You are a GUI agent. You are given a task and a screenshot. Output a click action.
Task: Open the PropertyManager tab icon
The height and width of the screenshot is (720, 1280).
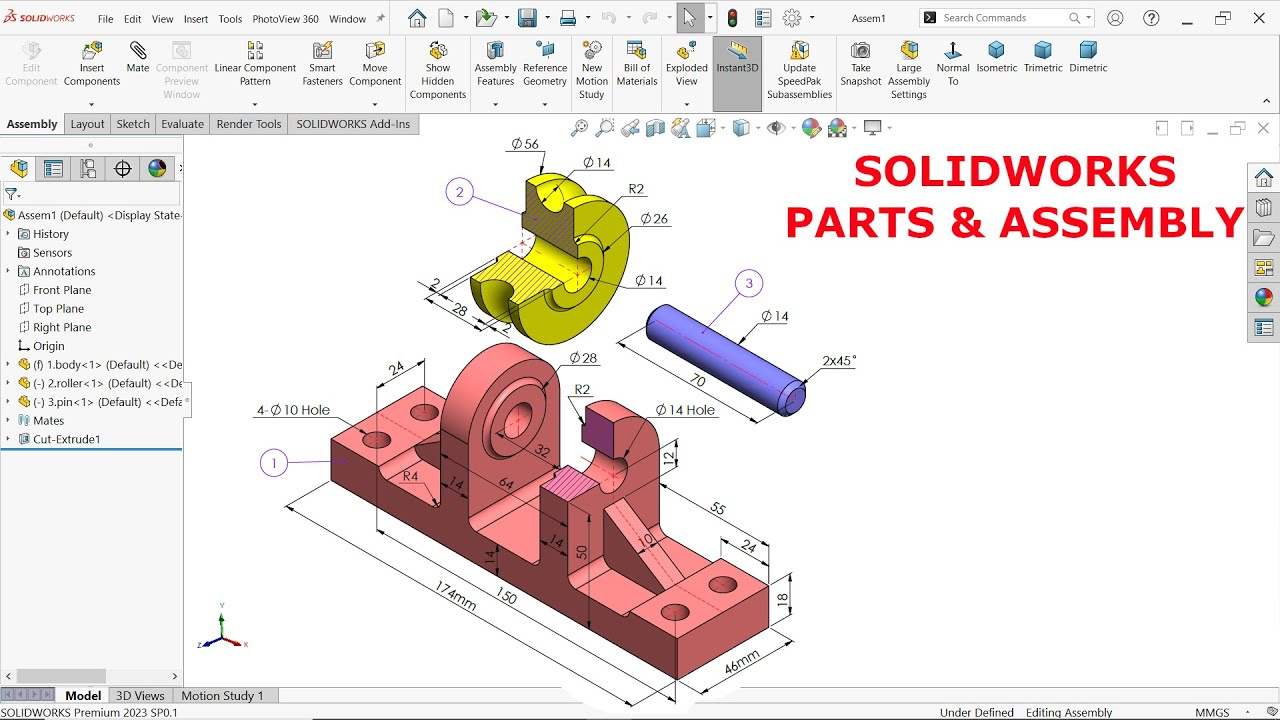click(53, 169)
